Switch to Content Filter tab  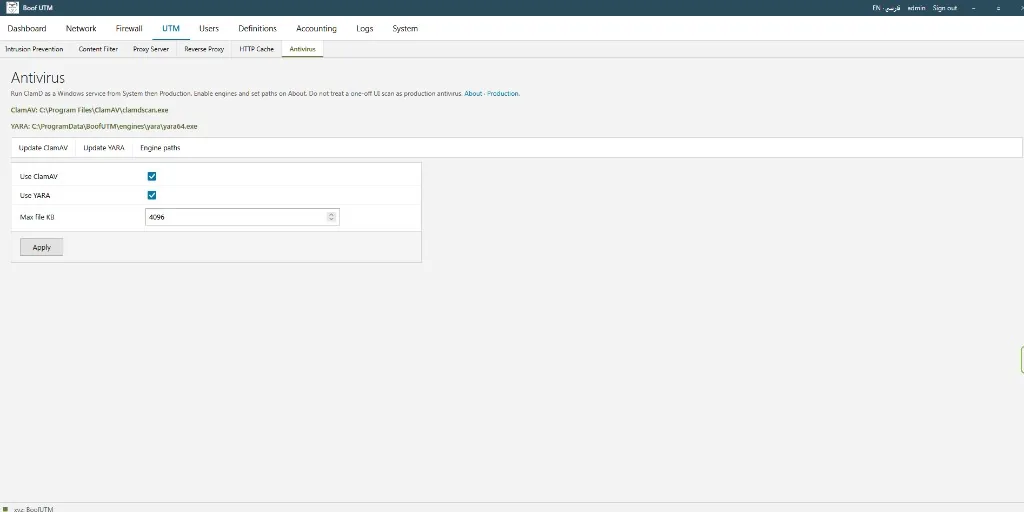pyautogui.click(x=98, y=49)
